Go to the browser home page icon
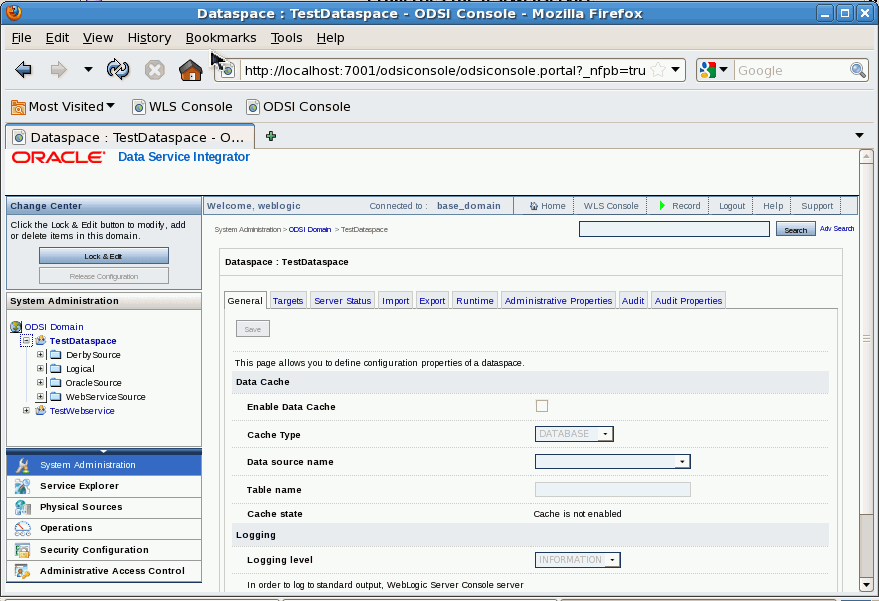Screen dimensions: 879x601 191,70
